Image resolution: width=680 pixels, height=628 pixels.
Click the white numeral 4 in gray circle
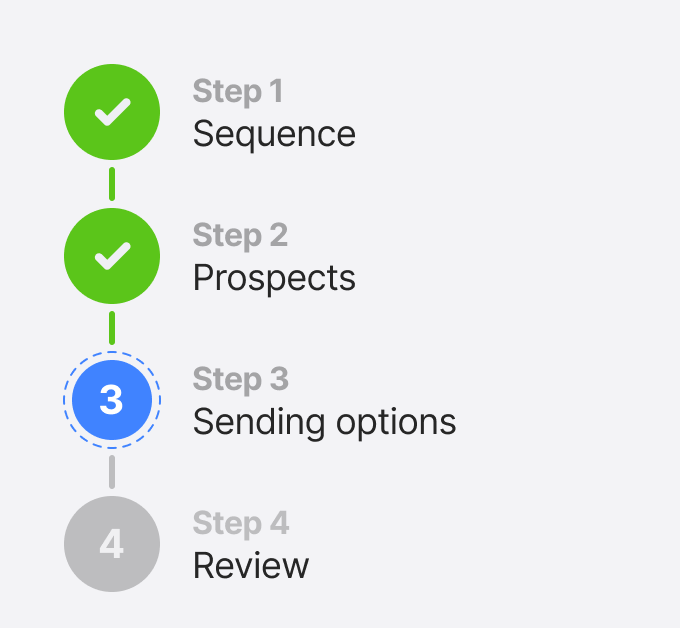pyautogui.click(x=111, y=544)
